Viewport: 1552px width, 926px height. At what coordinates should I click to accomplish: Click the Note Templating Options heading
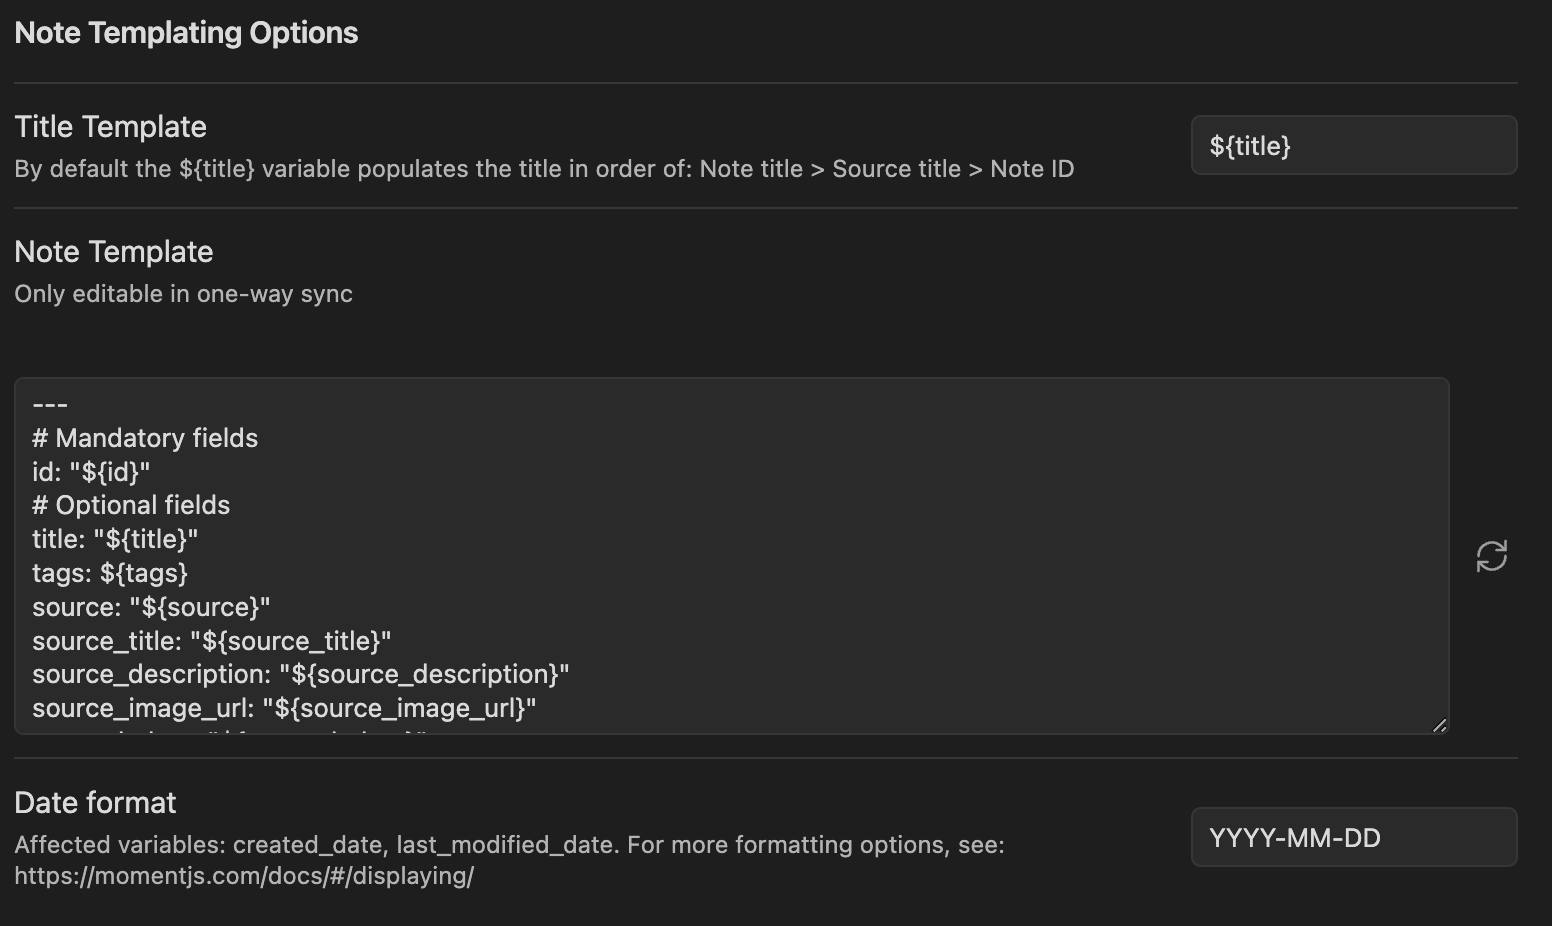pos(186,33)
